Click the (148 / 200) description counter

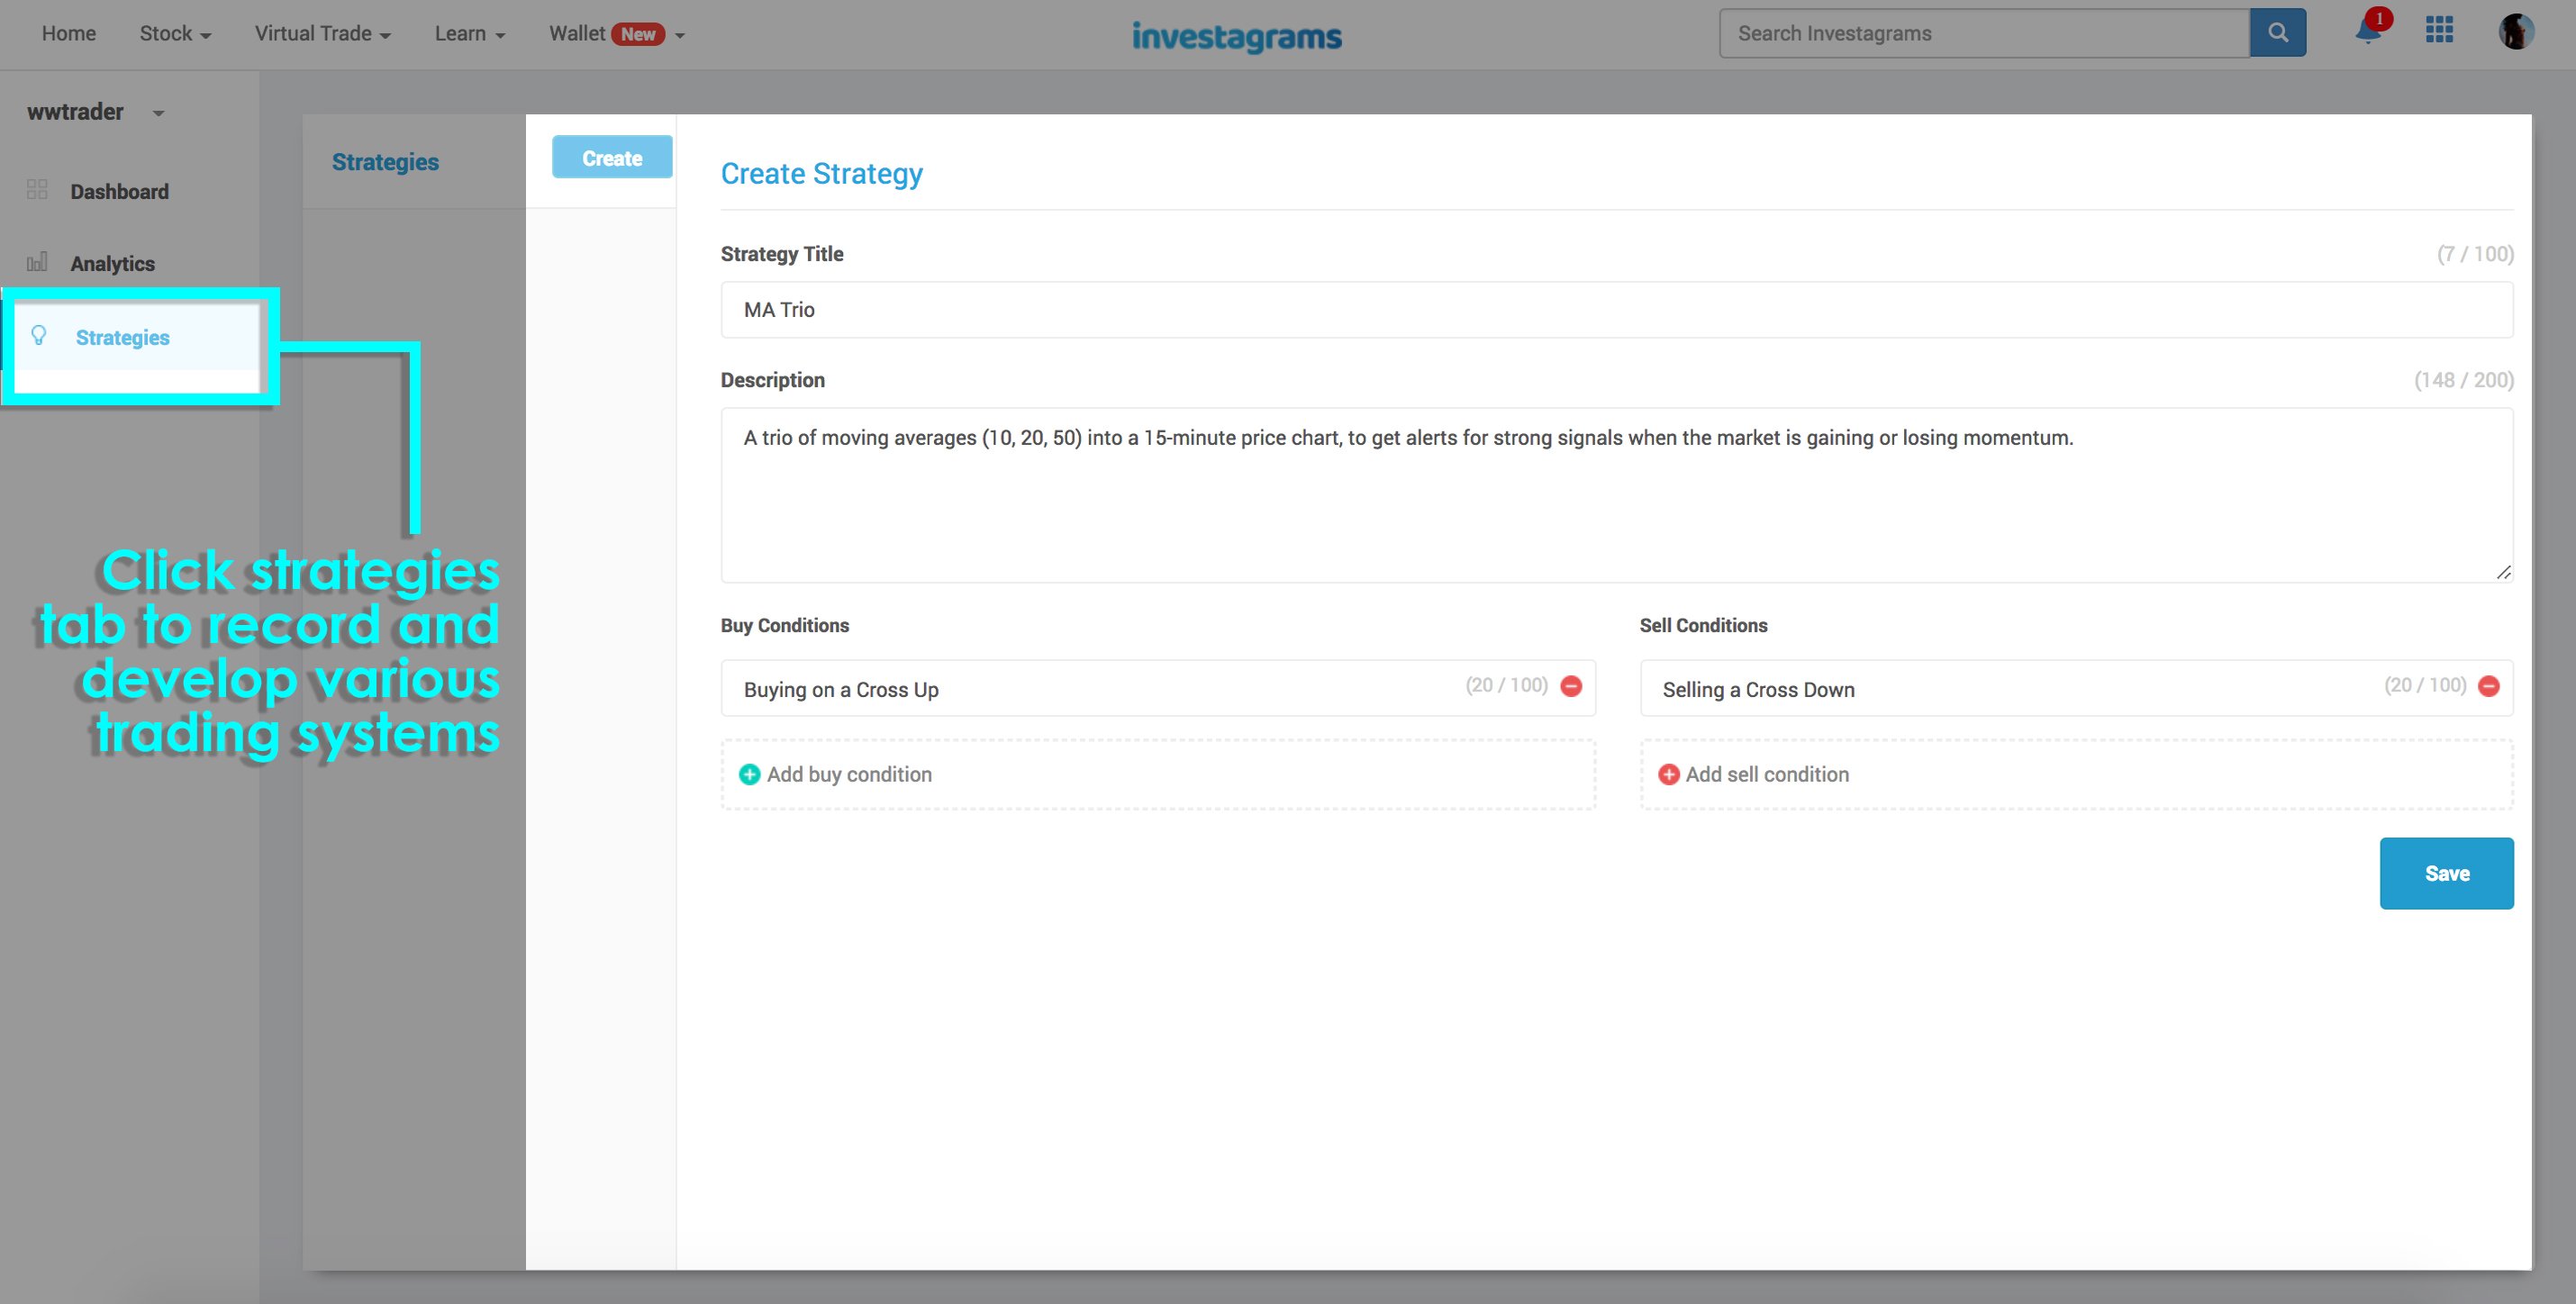point(2463,380)
